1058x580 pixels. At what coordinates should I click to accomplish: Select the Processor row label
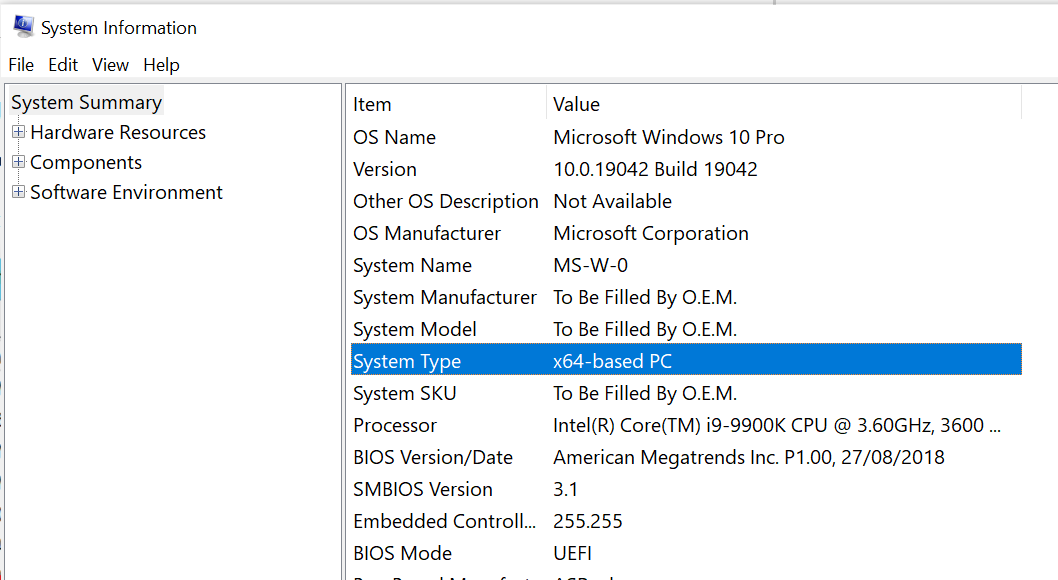(x=395, y=426)
